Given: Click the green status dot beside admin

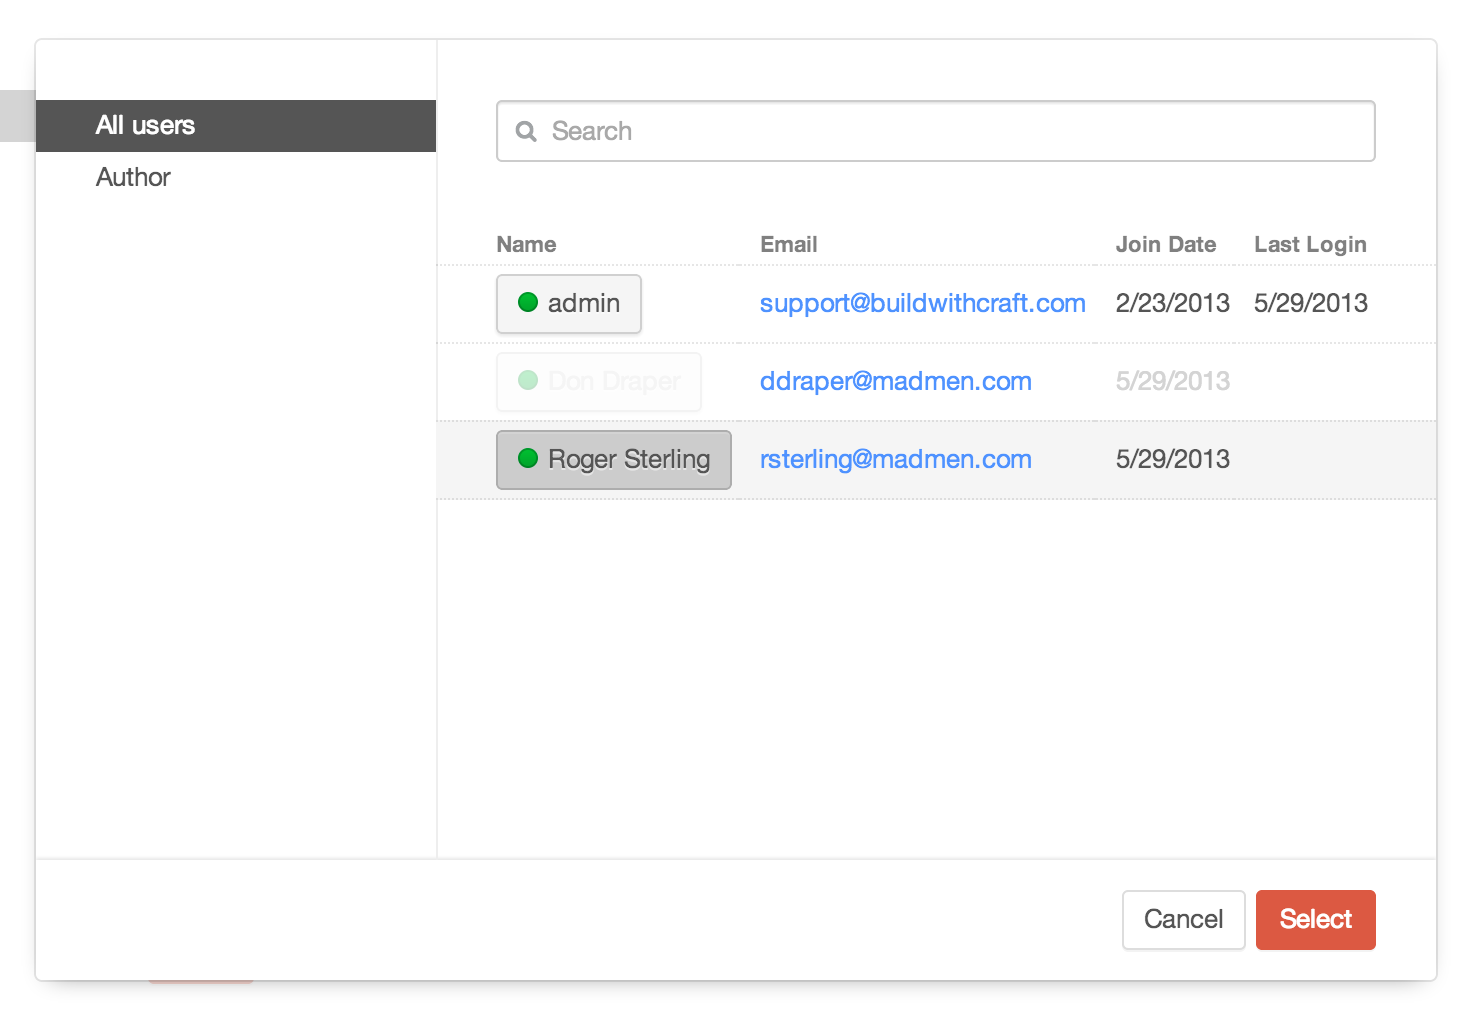Looking at the screenshot, I should 528,302.
